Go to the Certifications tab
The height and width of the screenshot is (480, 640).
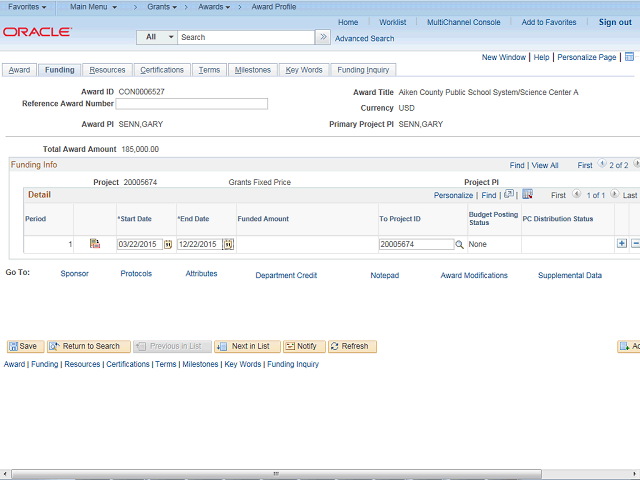[x=162, y=70]
